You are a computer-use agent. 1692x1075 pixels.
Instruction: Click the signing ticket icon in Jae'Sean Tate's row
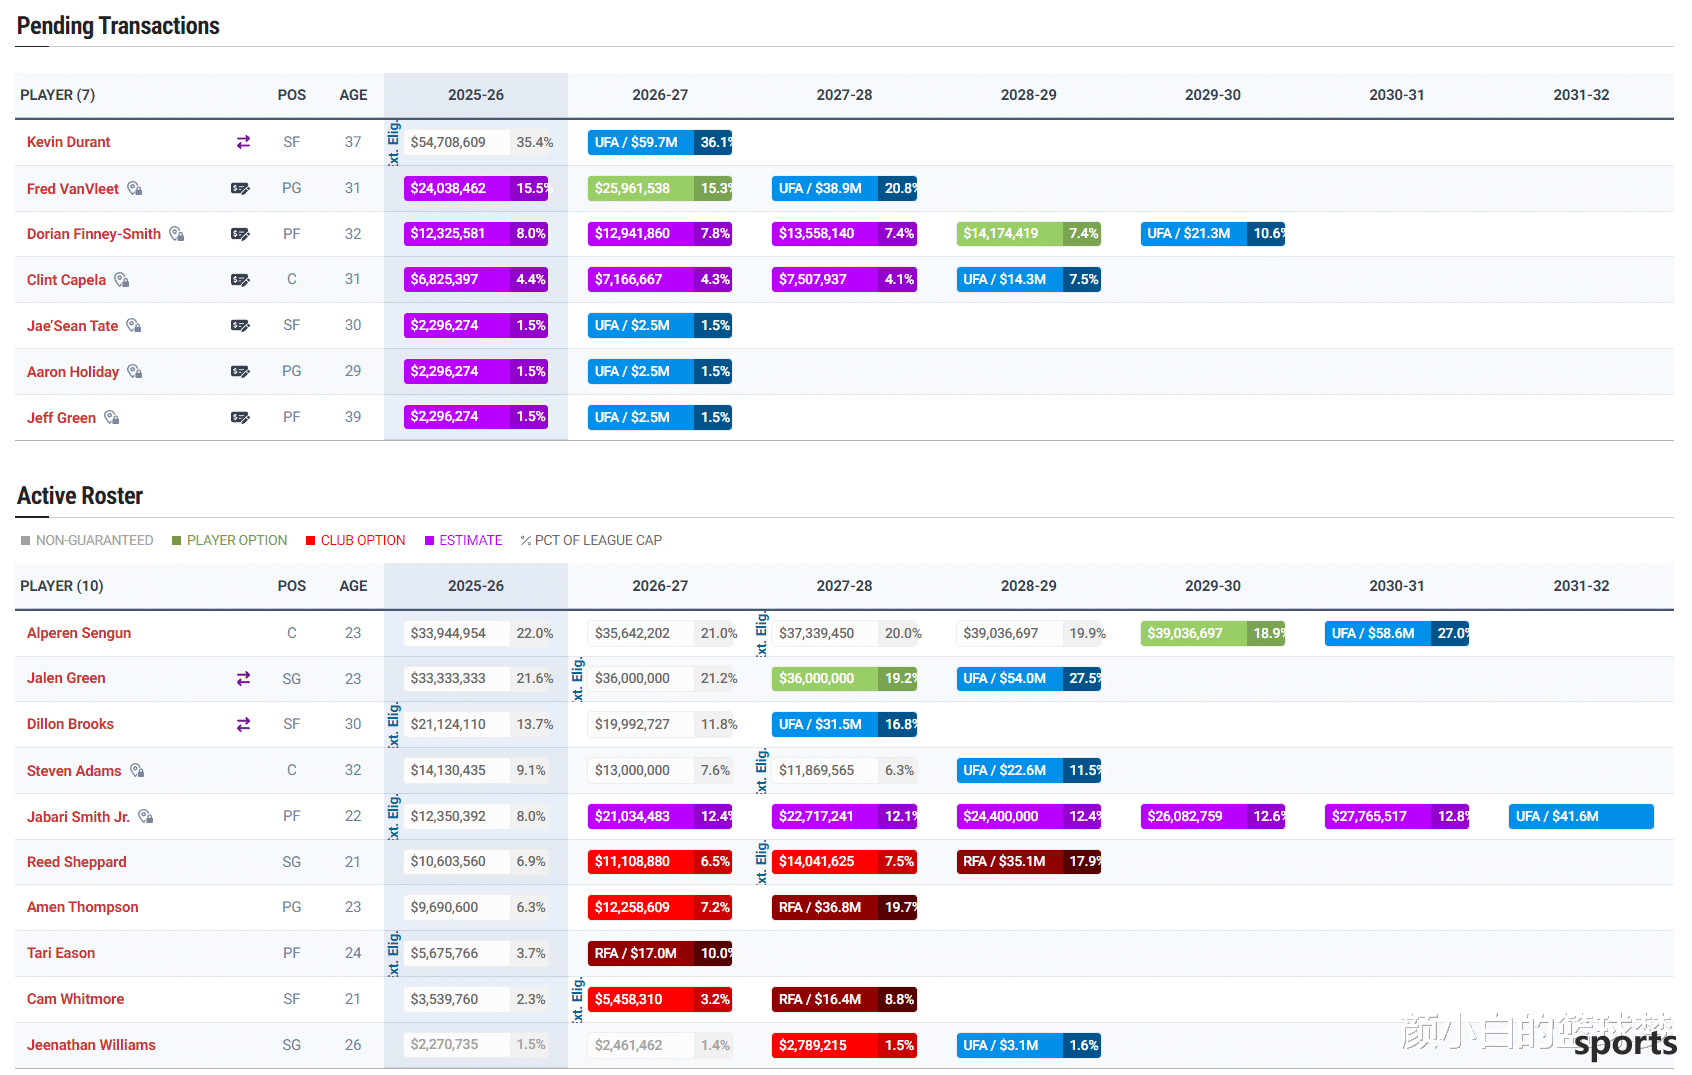pyautogui.click(x=240, y=325)
